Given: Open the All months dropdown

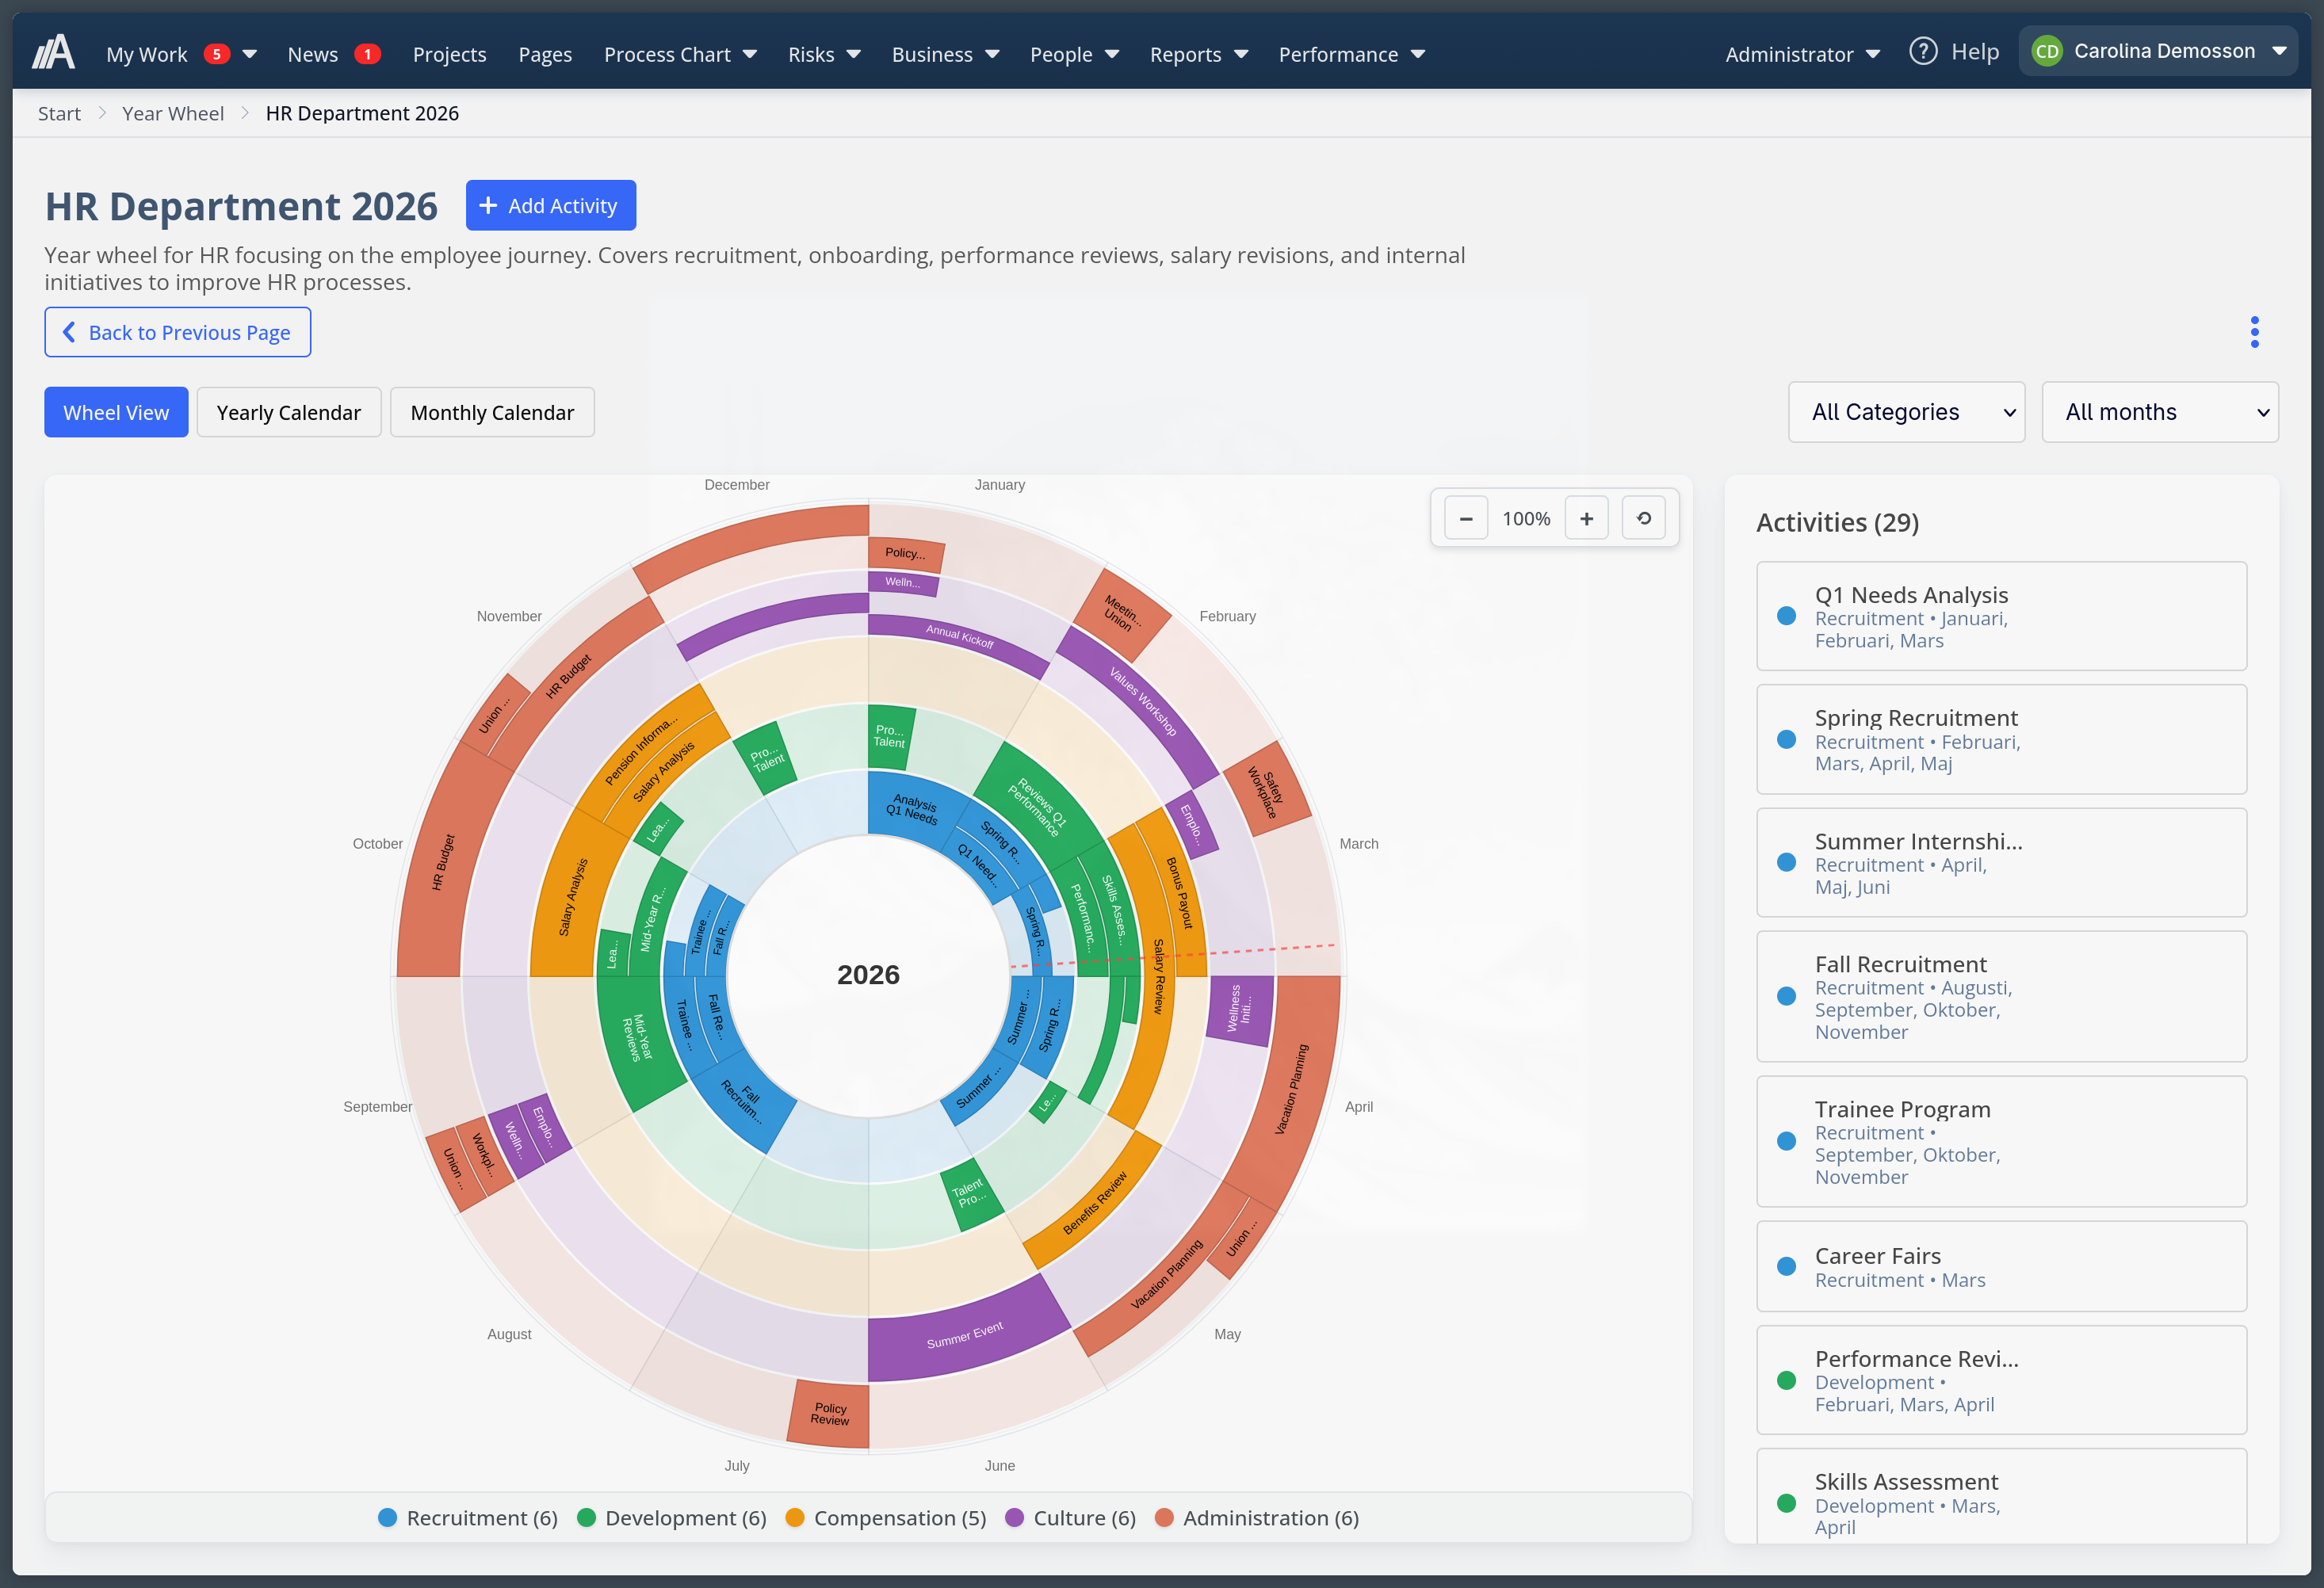Looking at the screenshot, I should (x=2159, y=412).
